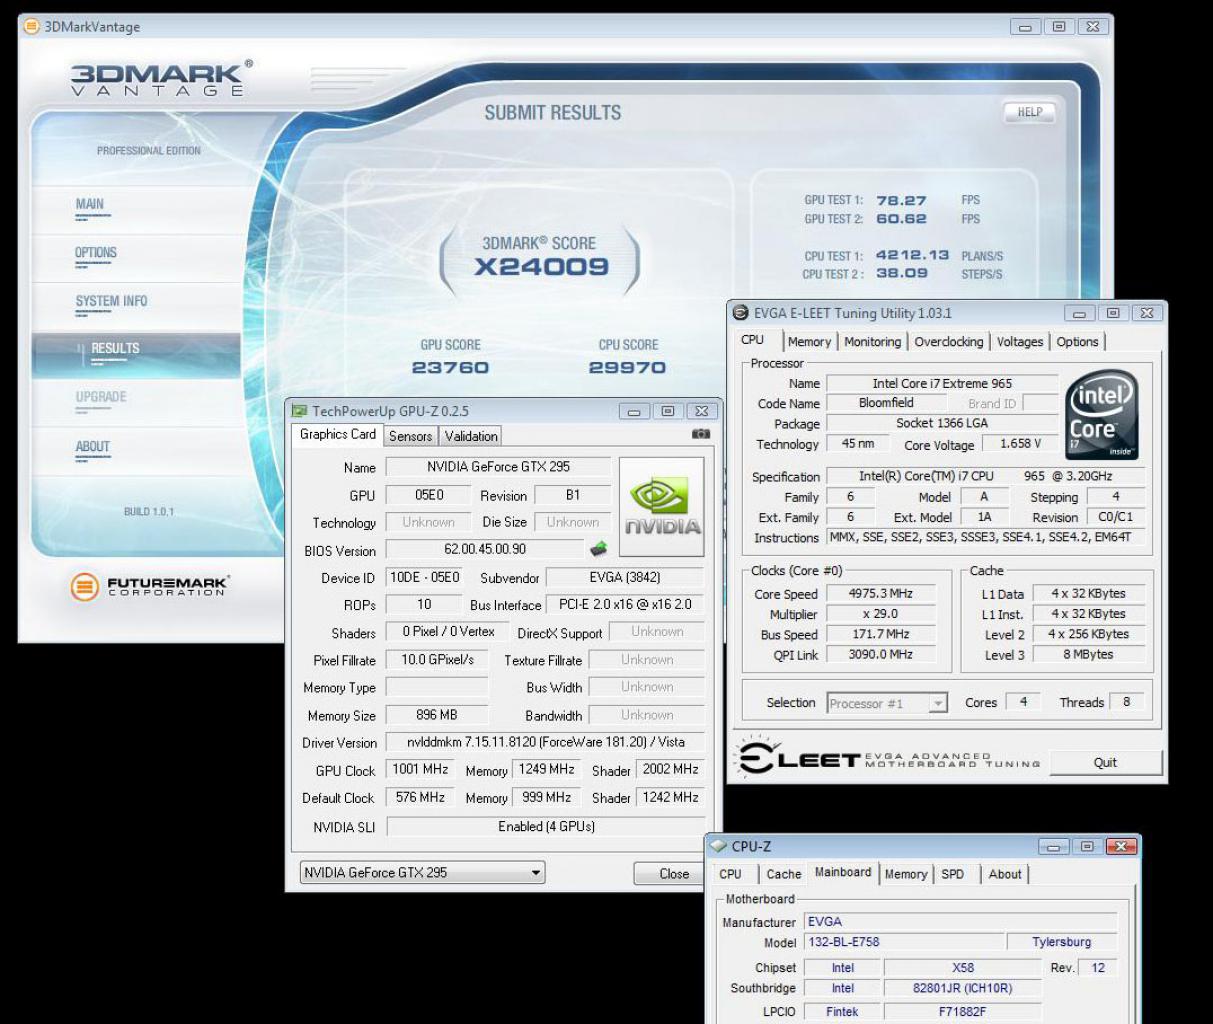Open OPTIONS in 3DMark Vantage sidebar

click(x=96, y=255)
